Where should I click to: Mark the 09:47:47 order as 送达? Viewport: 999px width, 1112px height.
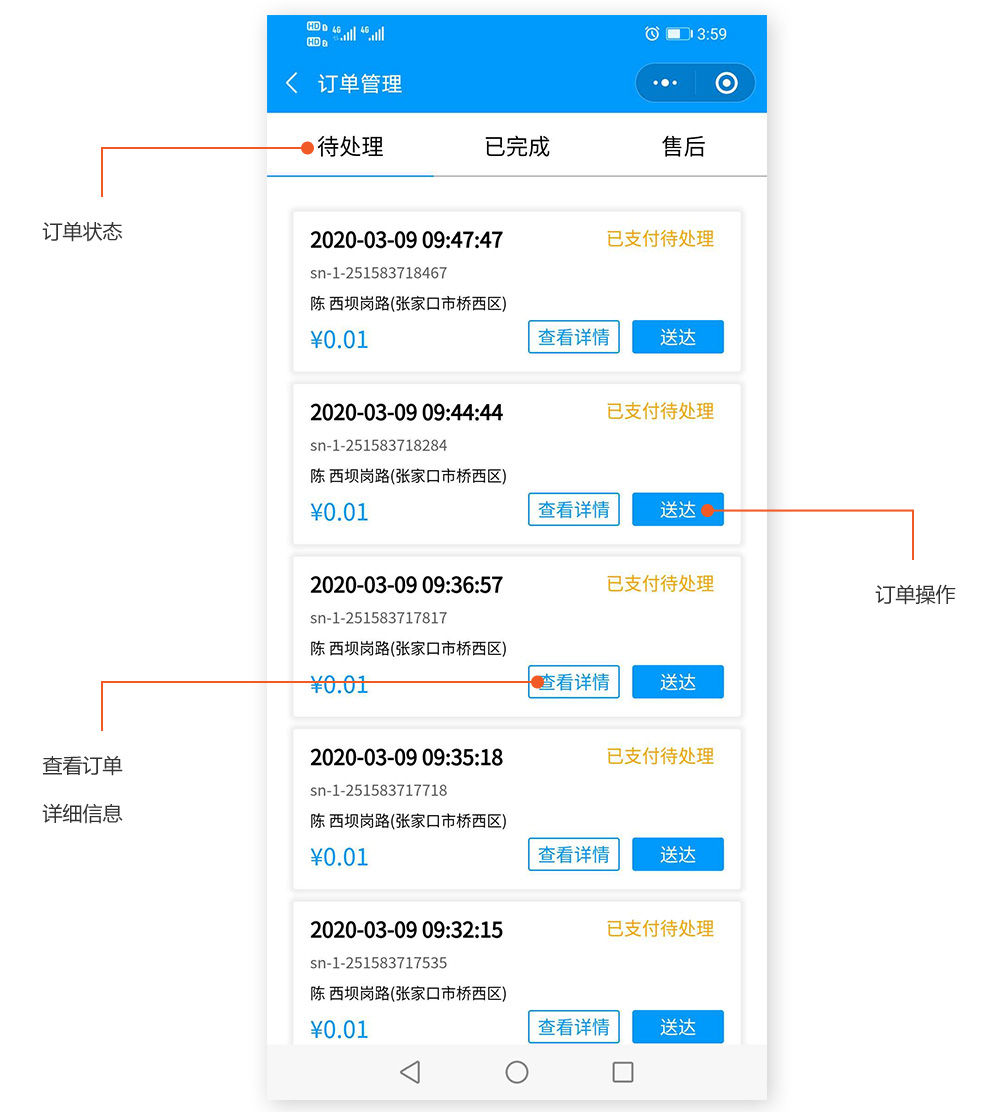click(x=677, y=338)
